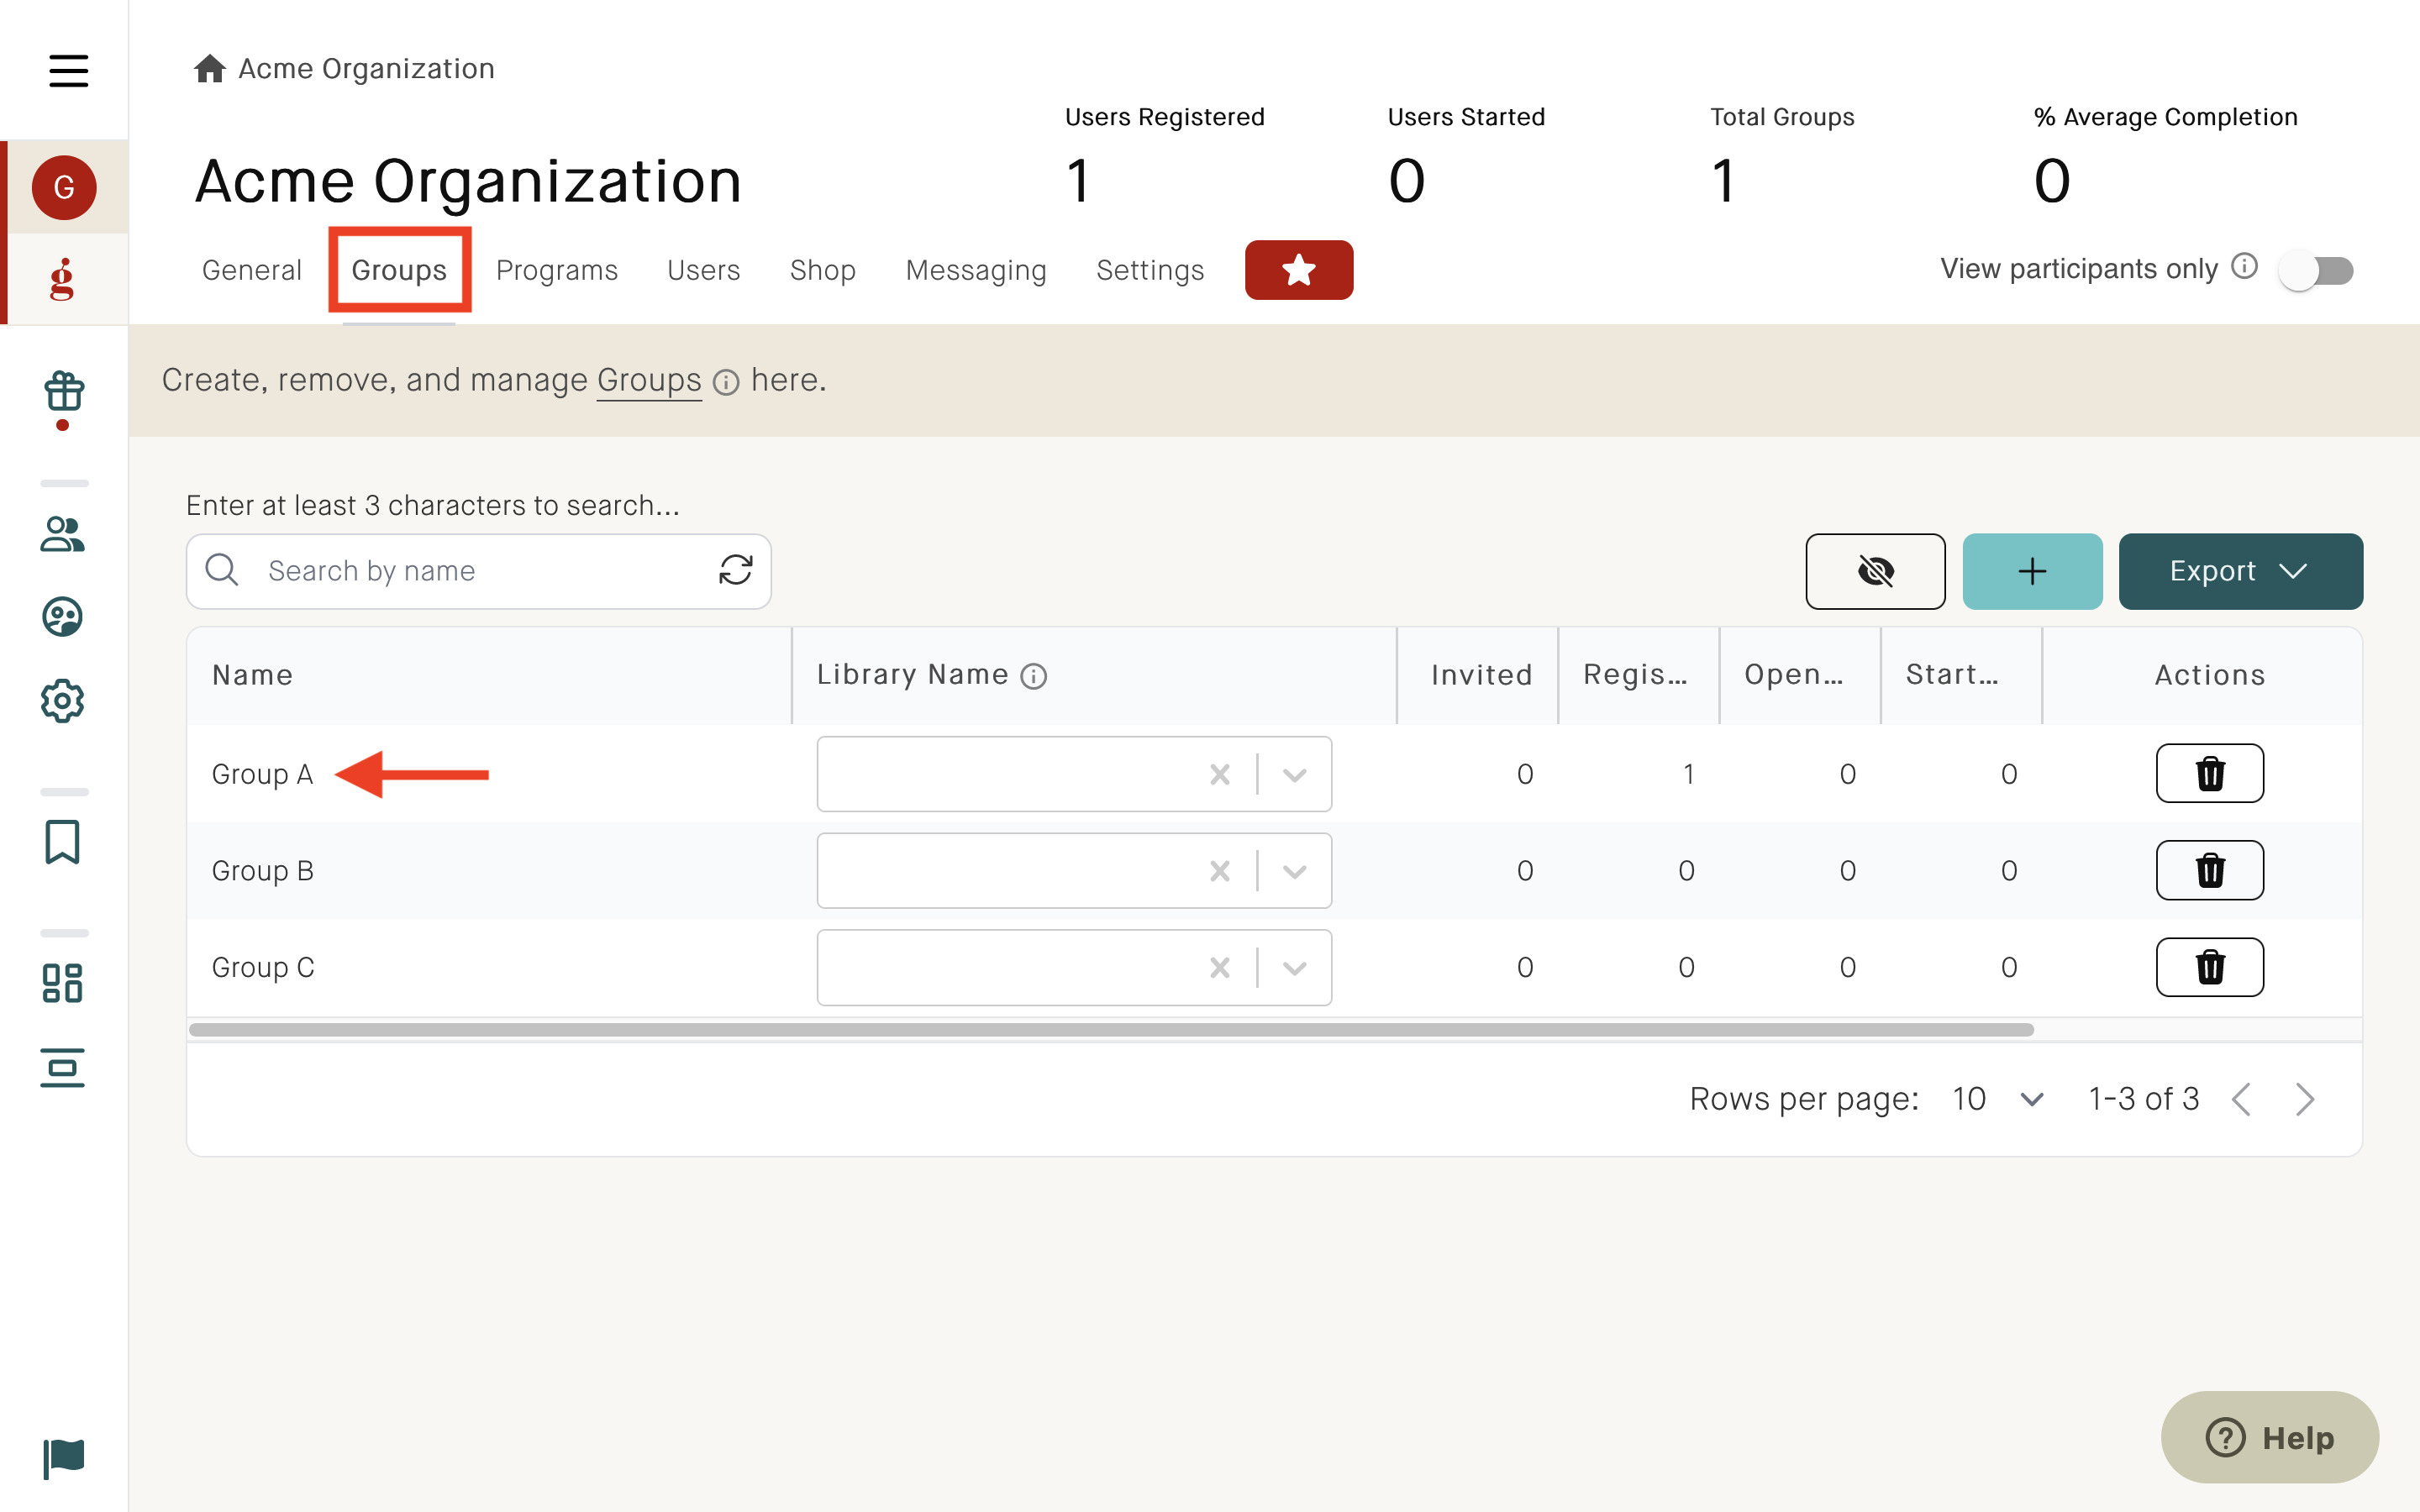
Task: Delete Group B with its trash icon
Action: pyautogui.click(x=2210, y=870)
